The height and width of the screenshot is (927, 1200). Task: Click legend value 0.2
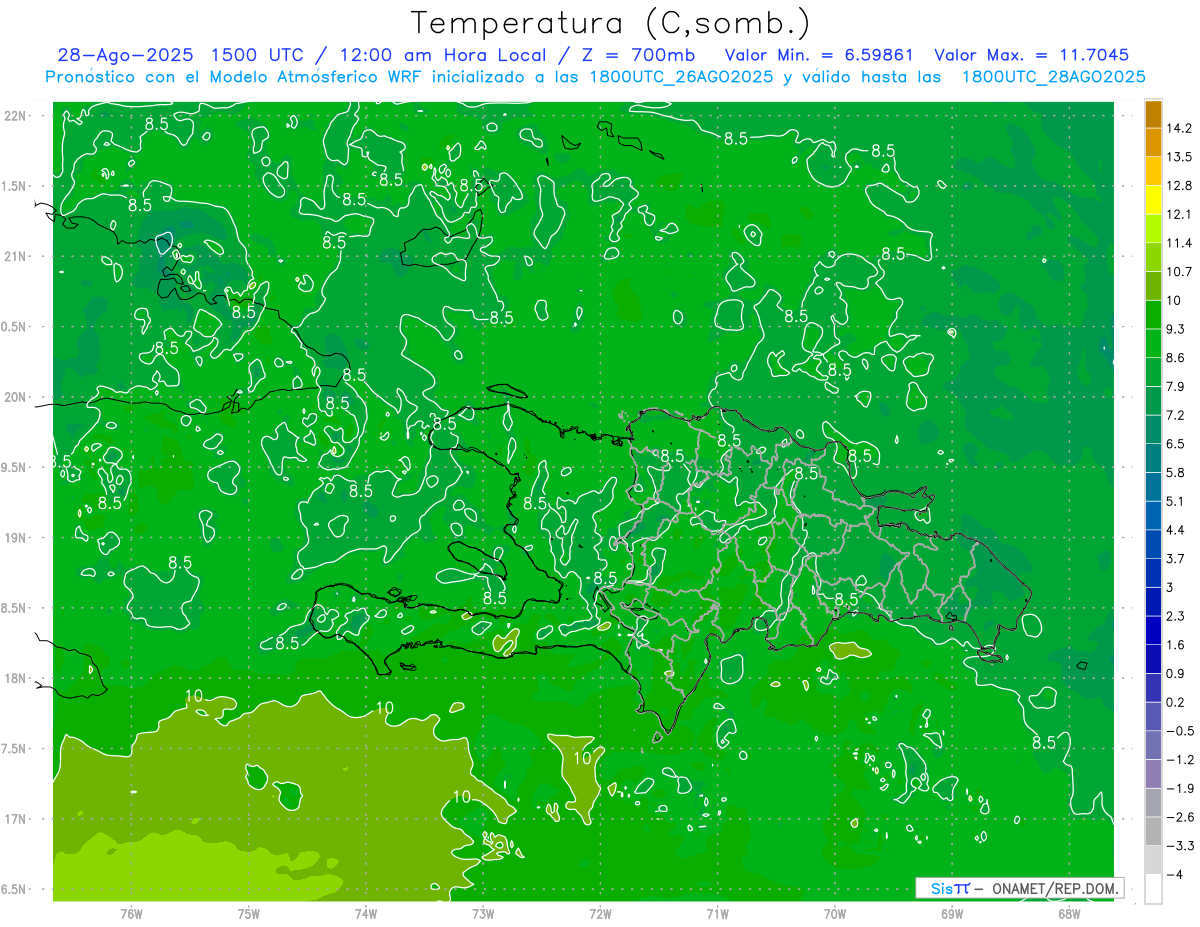[x=1176, y=702]
